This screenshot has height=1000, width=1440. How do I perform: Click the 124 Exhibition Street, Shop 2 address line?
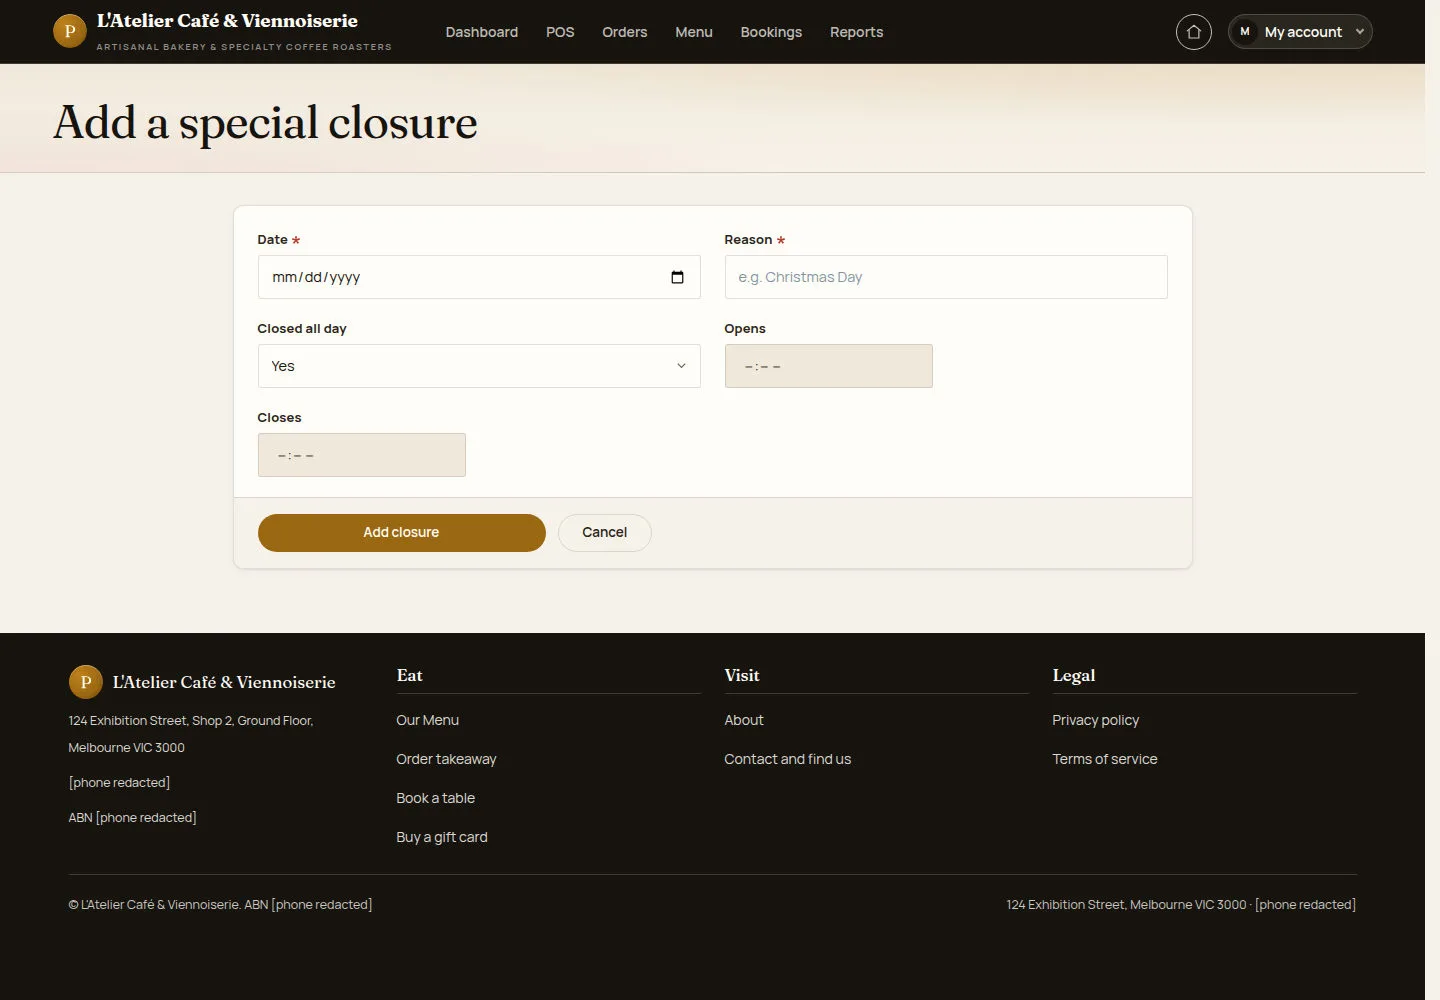pyautogui.click(x=191, y=720)
